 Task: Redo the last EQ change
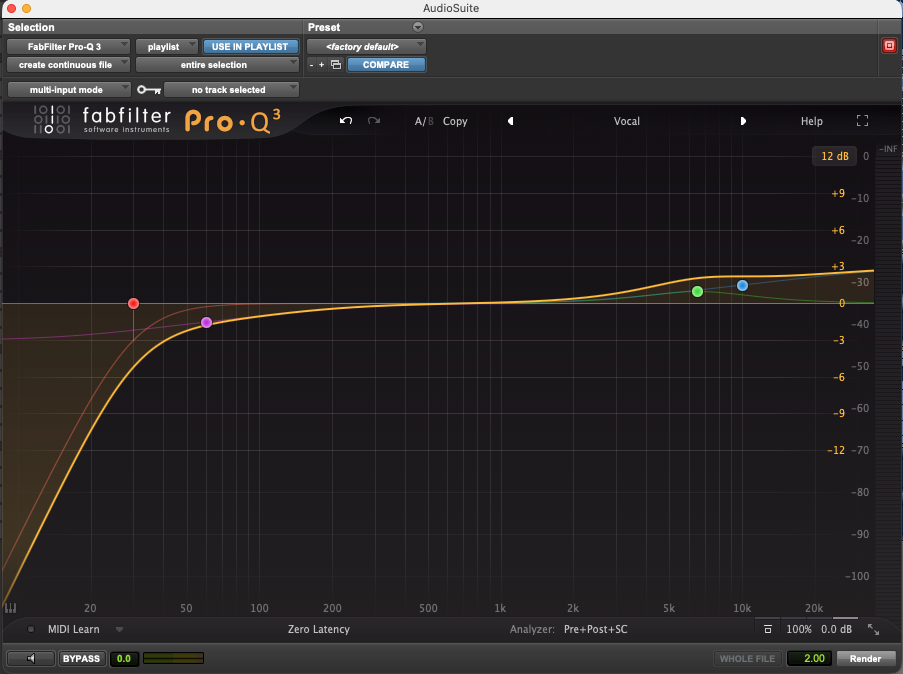click(x=374, y=120)
